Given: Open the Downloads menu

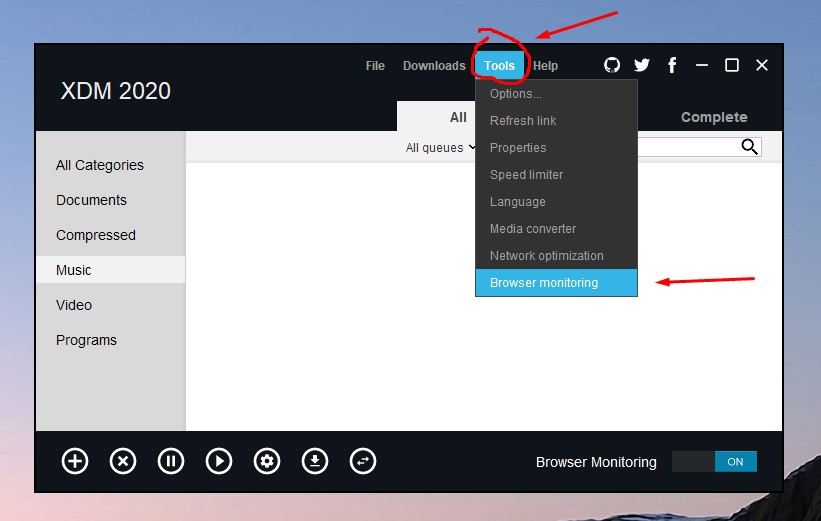Looking at the screenshot, I should click(434, 65).
